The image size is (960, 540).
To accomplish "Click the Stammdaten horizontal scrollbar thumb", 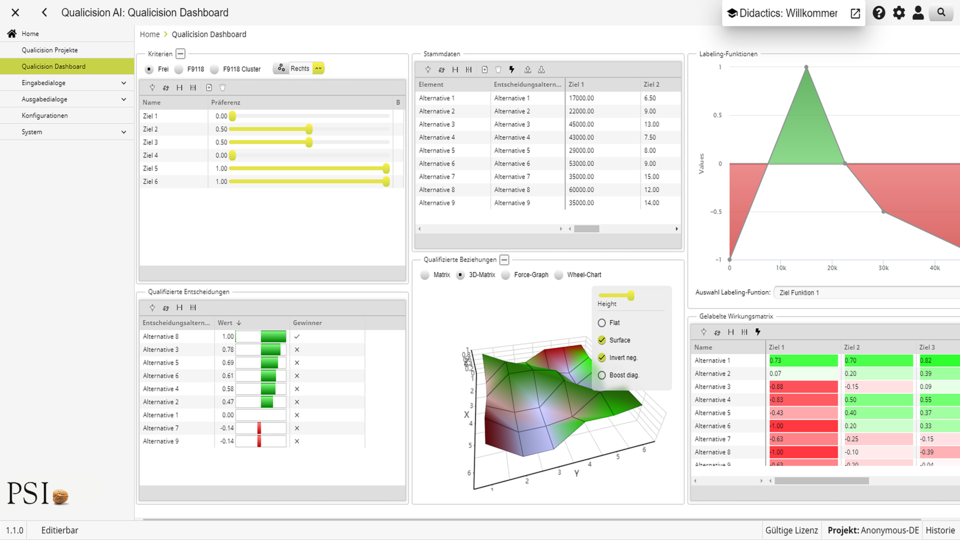I will (587, 229).
